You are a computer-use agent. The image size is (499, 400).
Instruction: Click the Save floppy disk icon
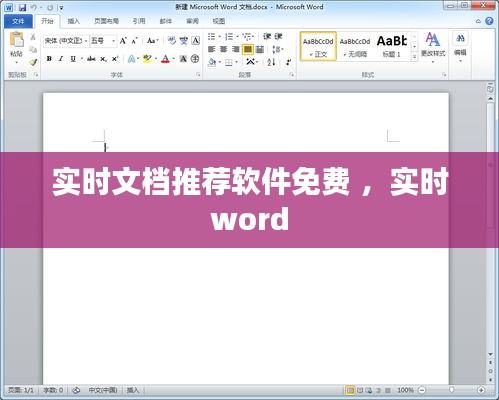point(22,7)
